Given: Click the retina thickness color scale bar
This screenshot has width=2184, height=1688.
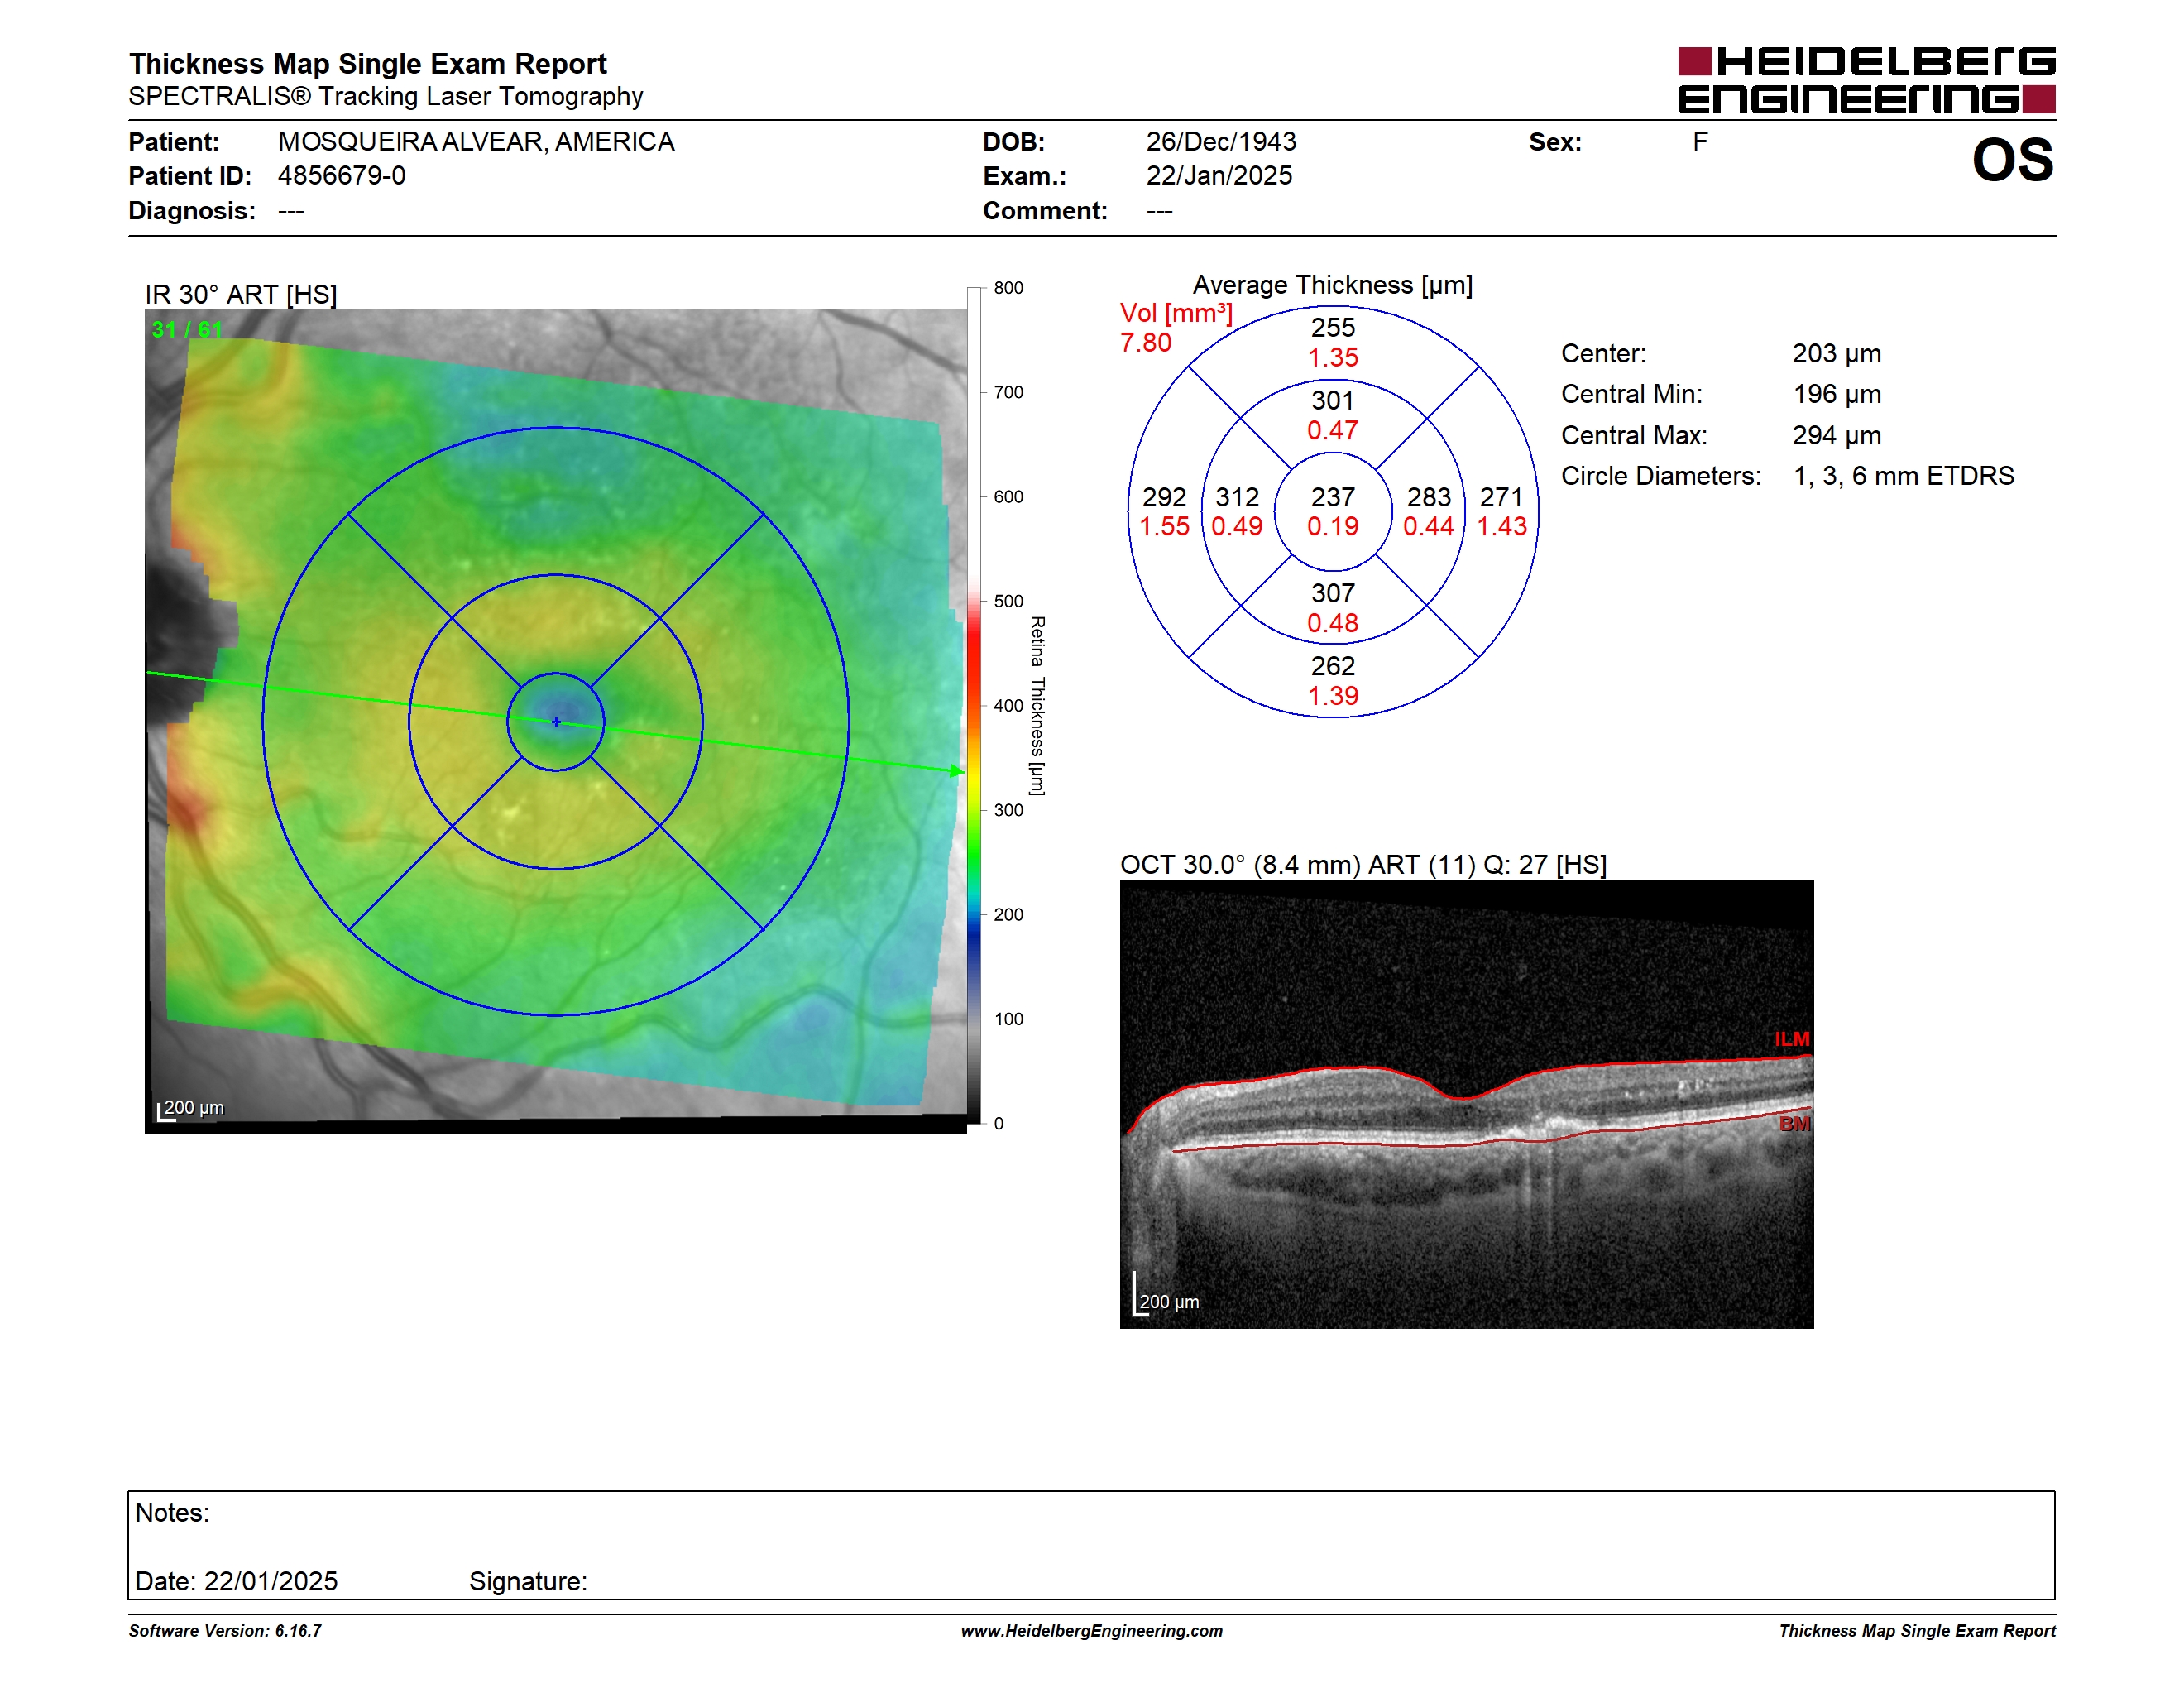Looking at the screenshot, I should coord(974,705).
